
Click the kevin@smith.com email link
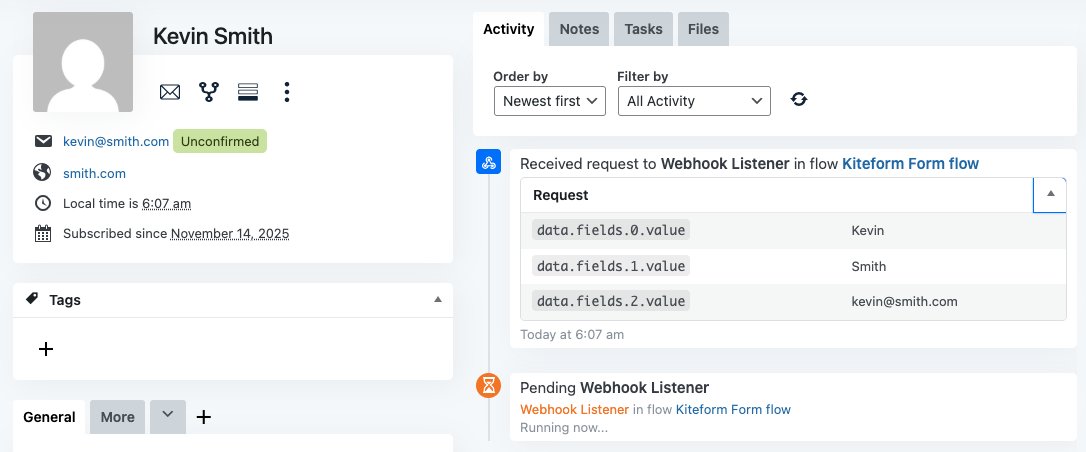coord(116,142)
